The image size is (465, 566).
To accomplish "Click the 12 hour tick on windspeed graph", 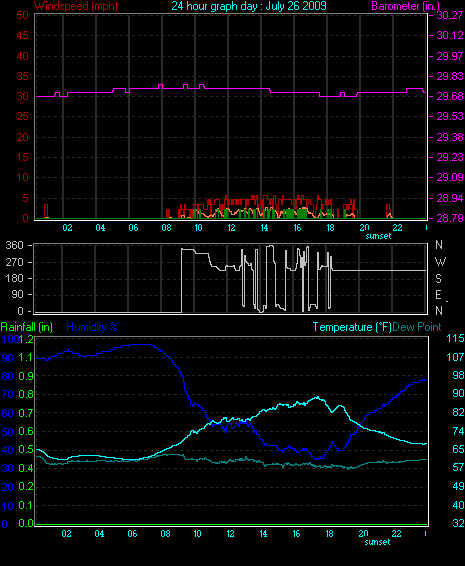I will (231, 227).
